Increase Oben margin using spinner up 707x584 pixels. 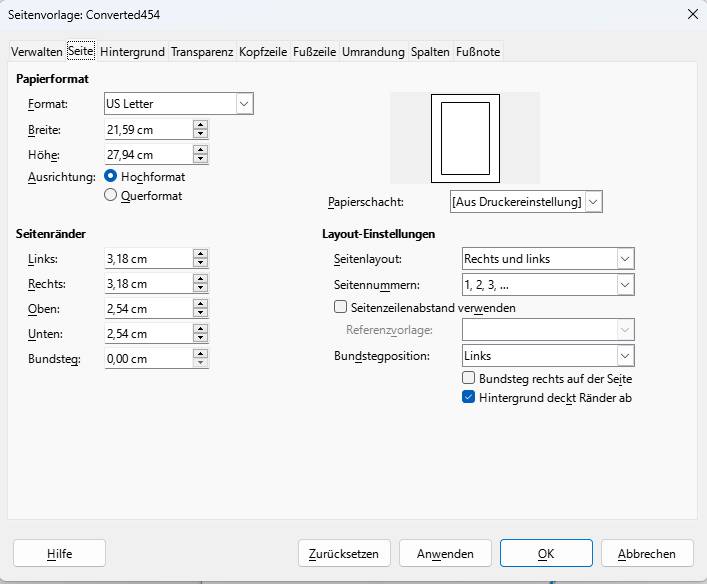pyautogui.click(x=201, y=304)
